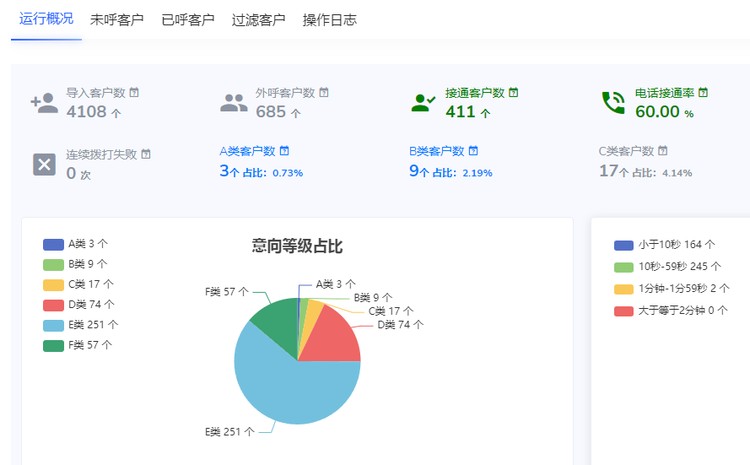Toggle the 小于10秒 164 个 legend swatch
The width and height of the screenshot is (750, 465).
pyautogui.click(x=624, y=245)
